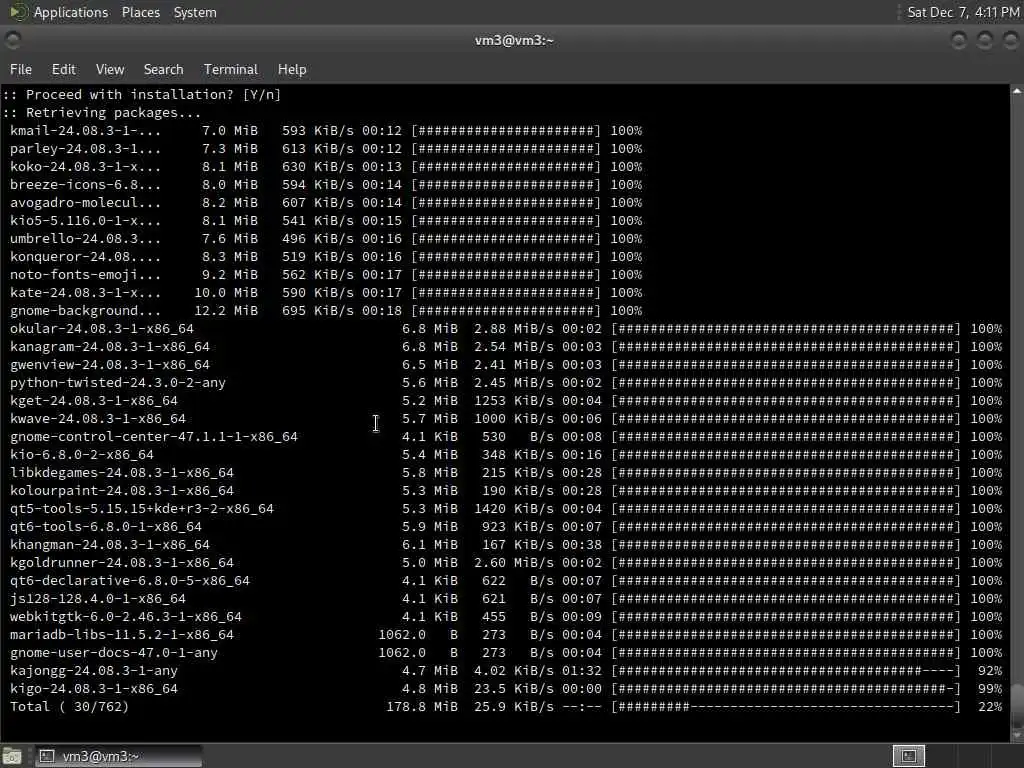Click the kio5-5.116.0-1-x line

coord(326,221)
